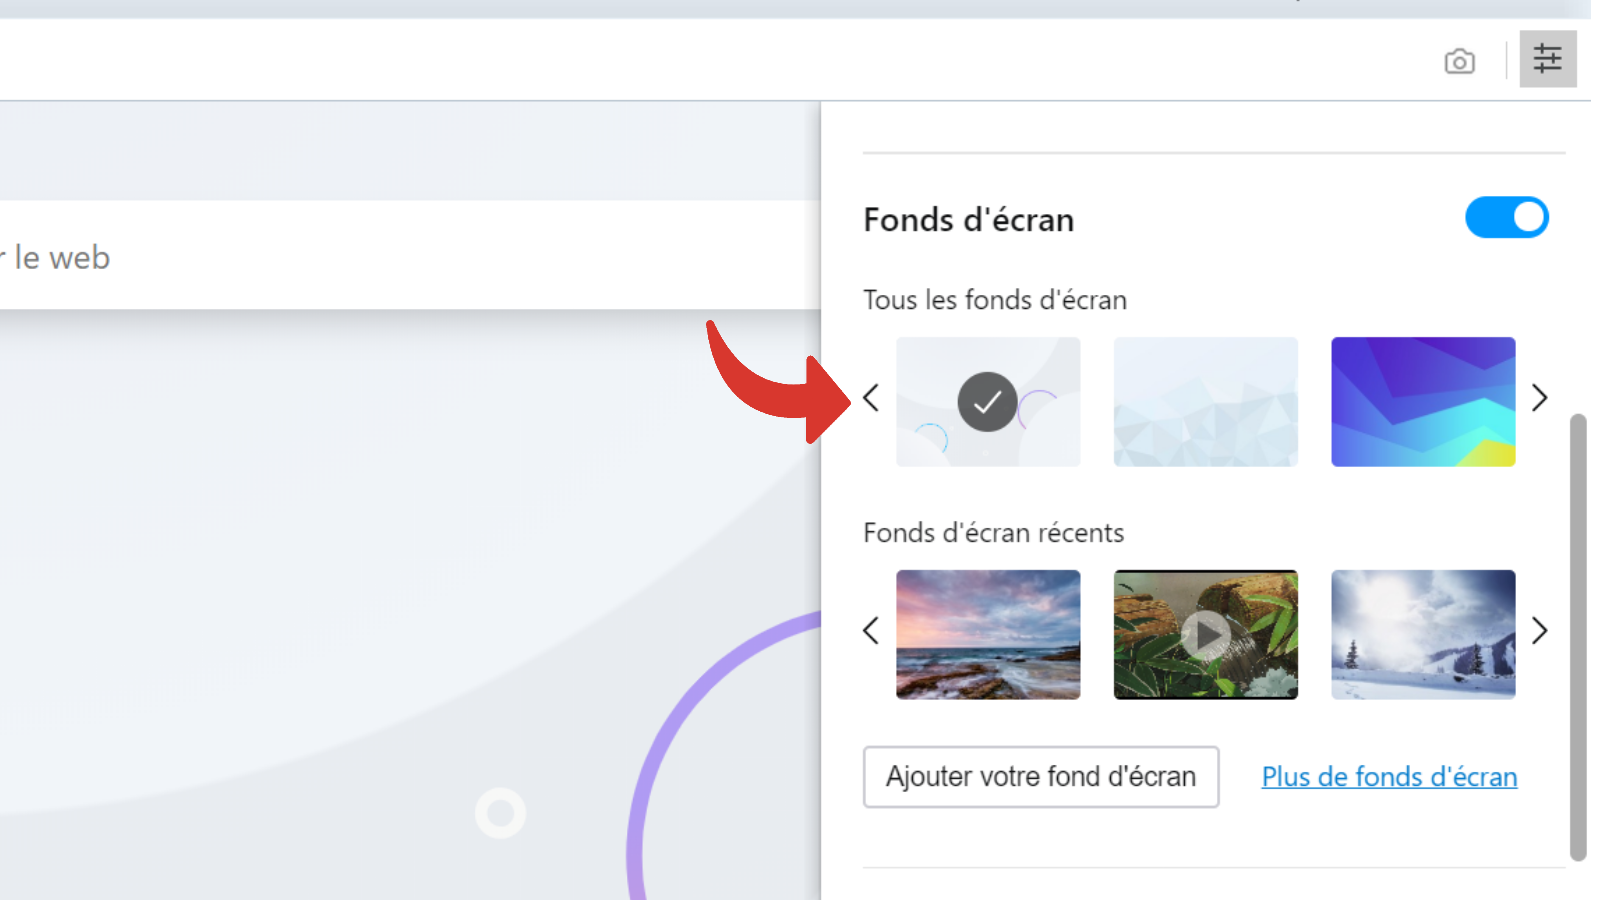
Task: Choose the snowy mountain wallpaper thumbnail
Action: (1423, 634)
